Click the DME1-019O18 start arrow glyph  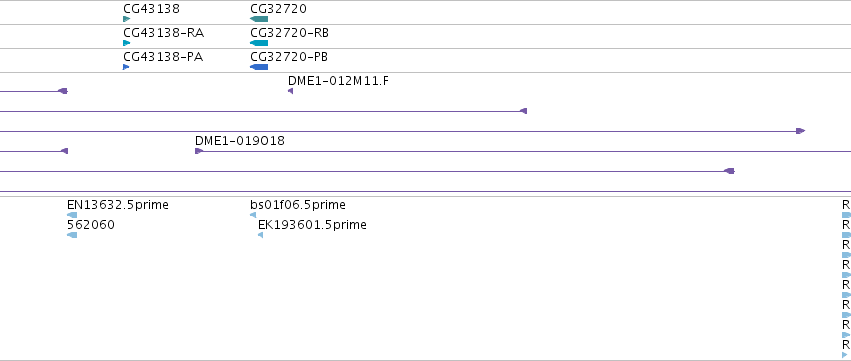(x=199, y=151)
